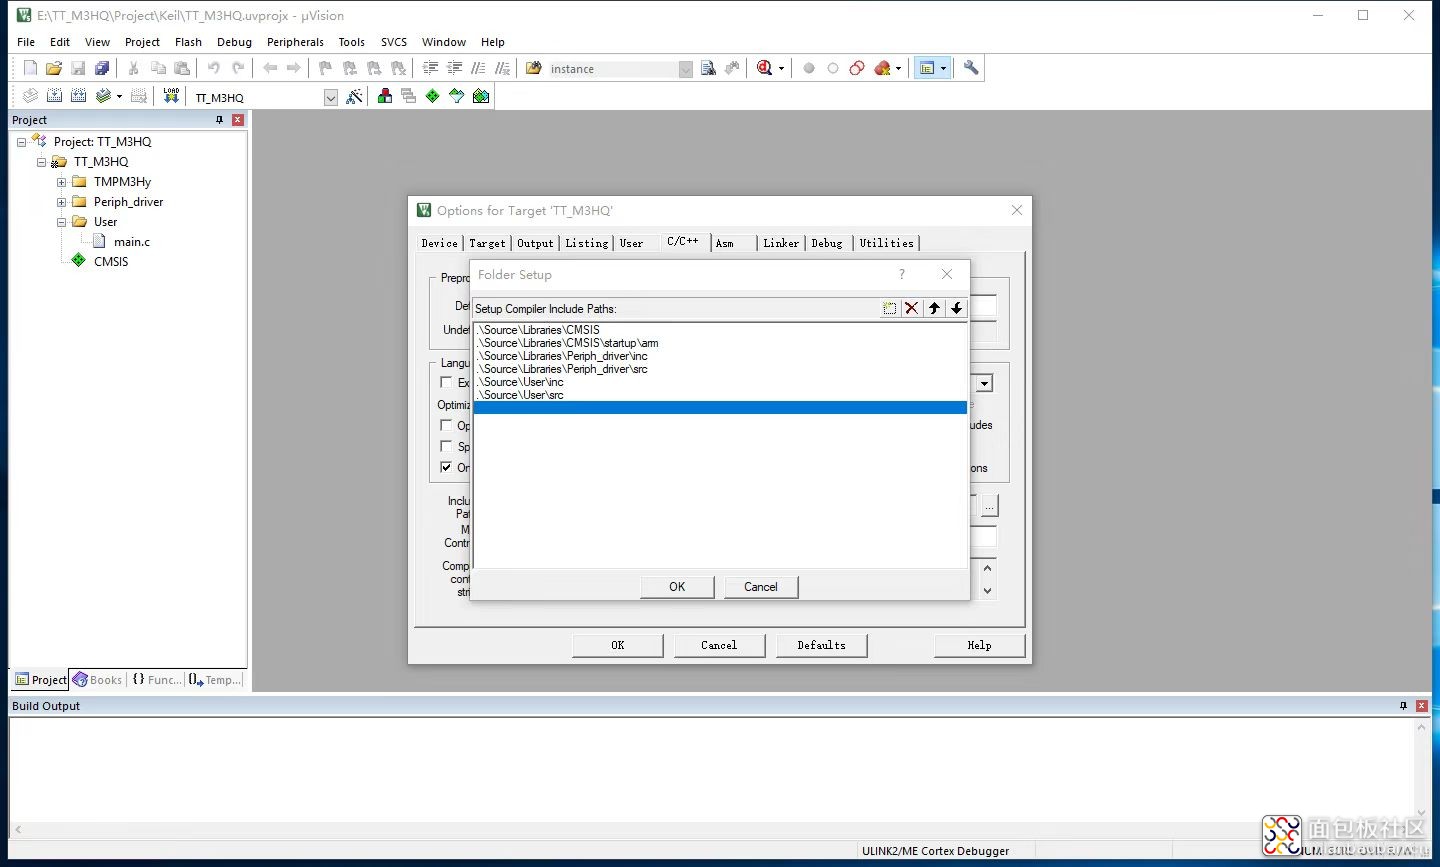Open Select Software Packs icon
The width and height of the screenshot is (1440, 867).
tap(456, 96)
